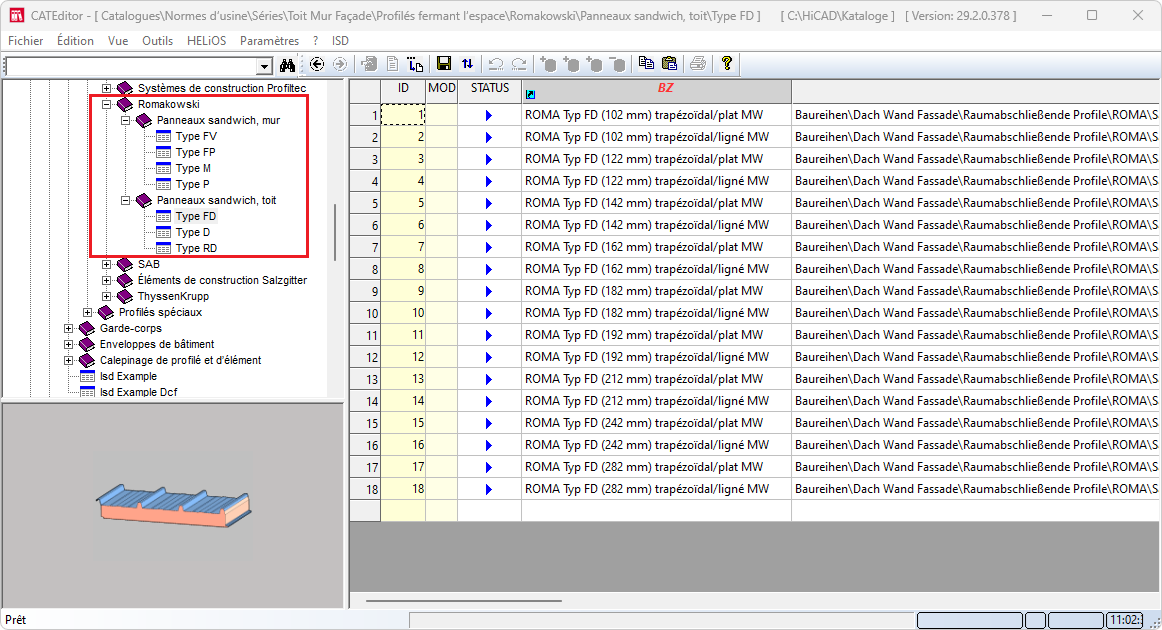Open the ? help menu

tap(316, 41)
